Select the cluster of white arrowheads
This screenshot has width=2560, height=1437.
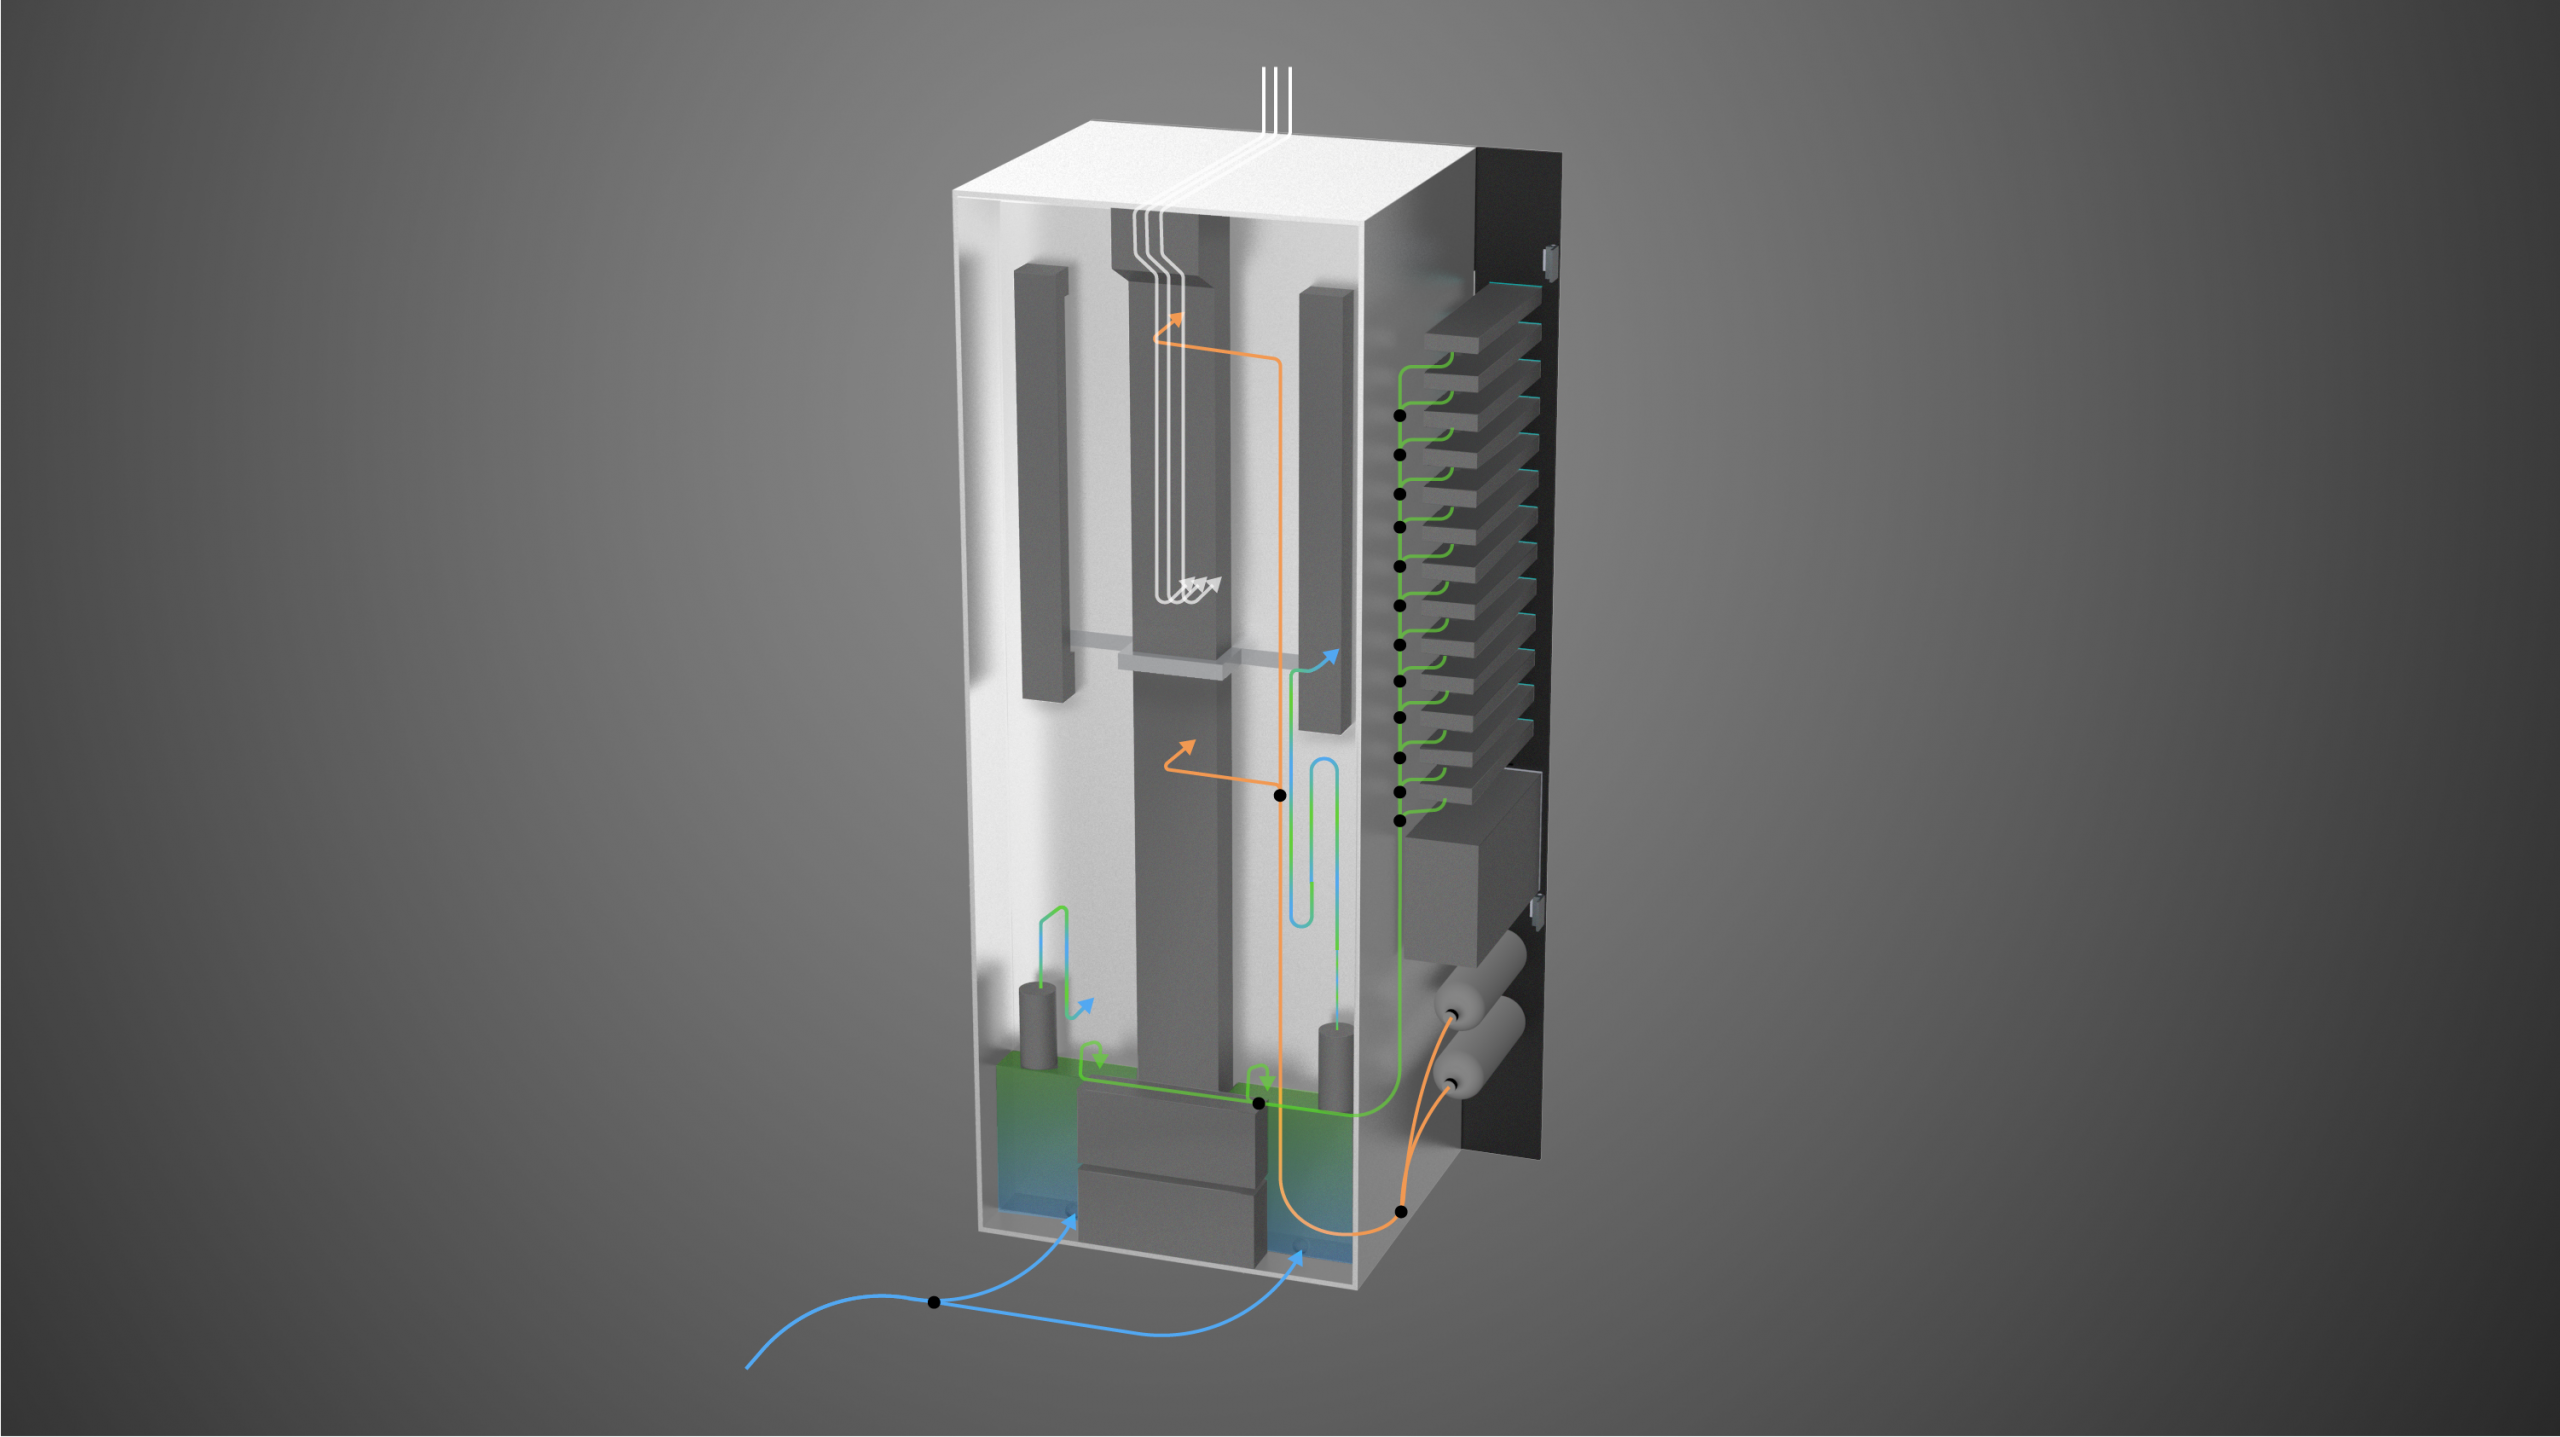coord(1202,584)
